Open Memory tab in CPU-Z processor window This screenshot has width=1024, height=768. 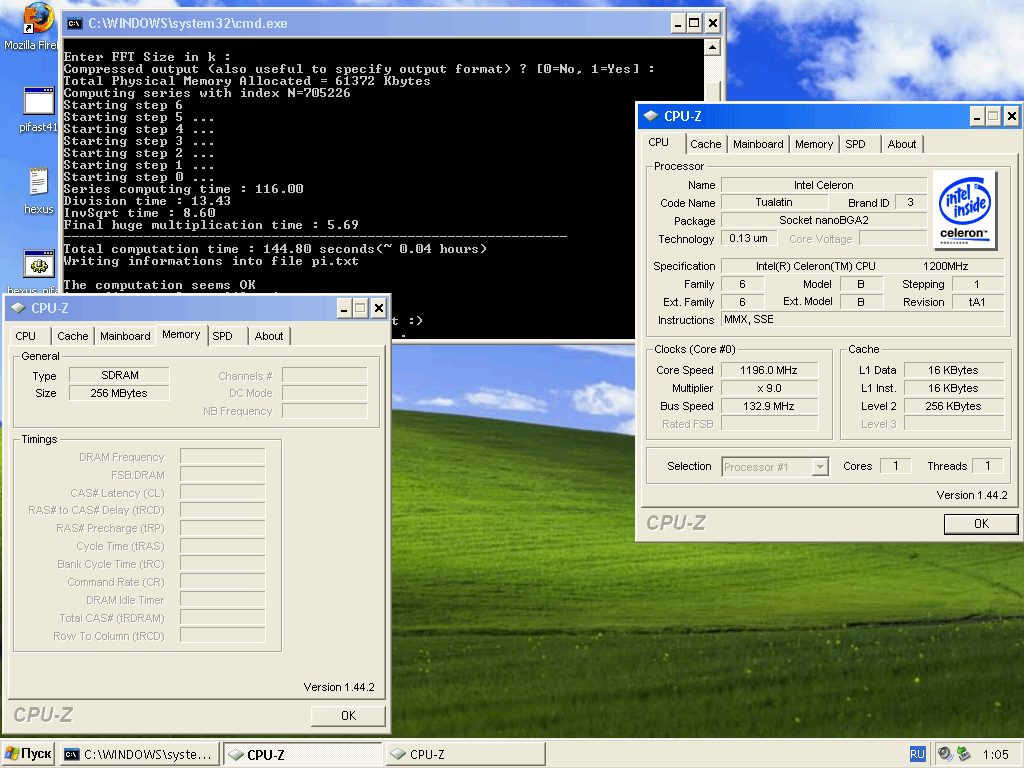pyautogui.click(x=814, y=144)
